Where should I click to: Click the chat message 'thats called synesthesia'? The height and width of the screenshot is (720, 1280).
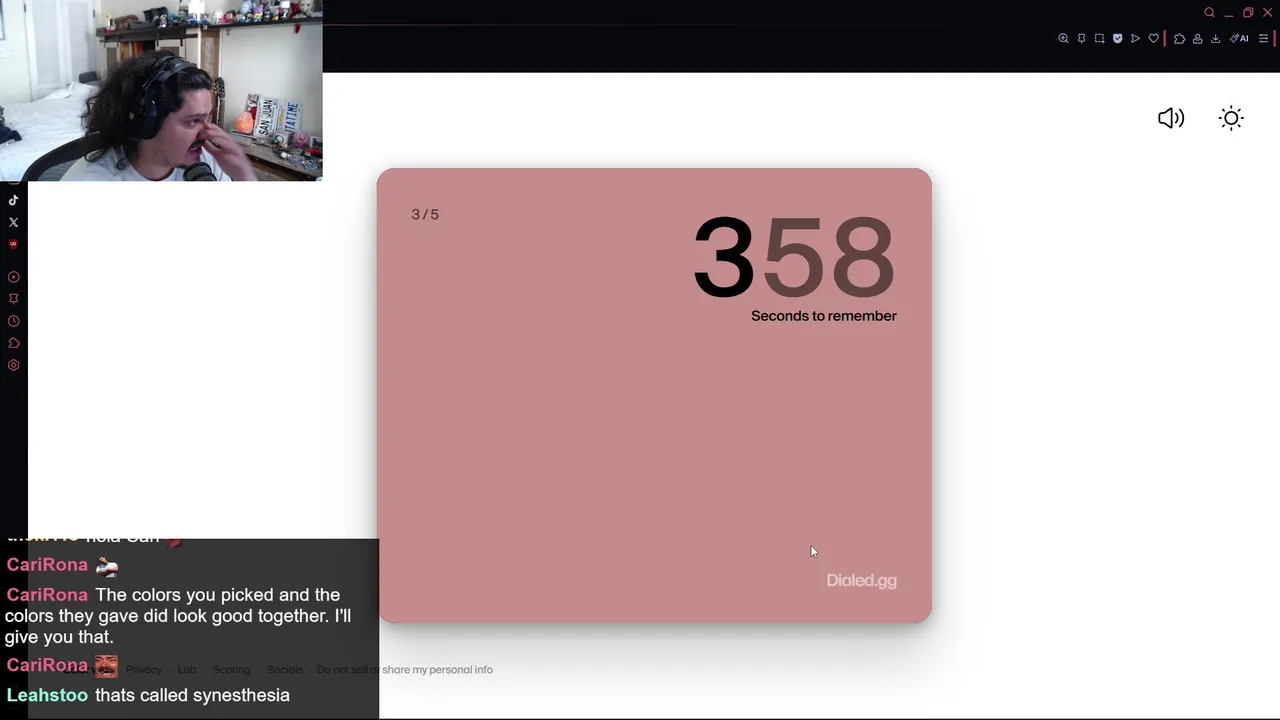click(192, 695)
